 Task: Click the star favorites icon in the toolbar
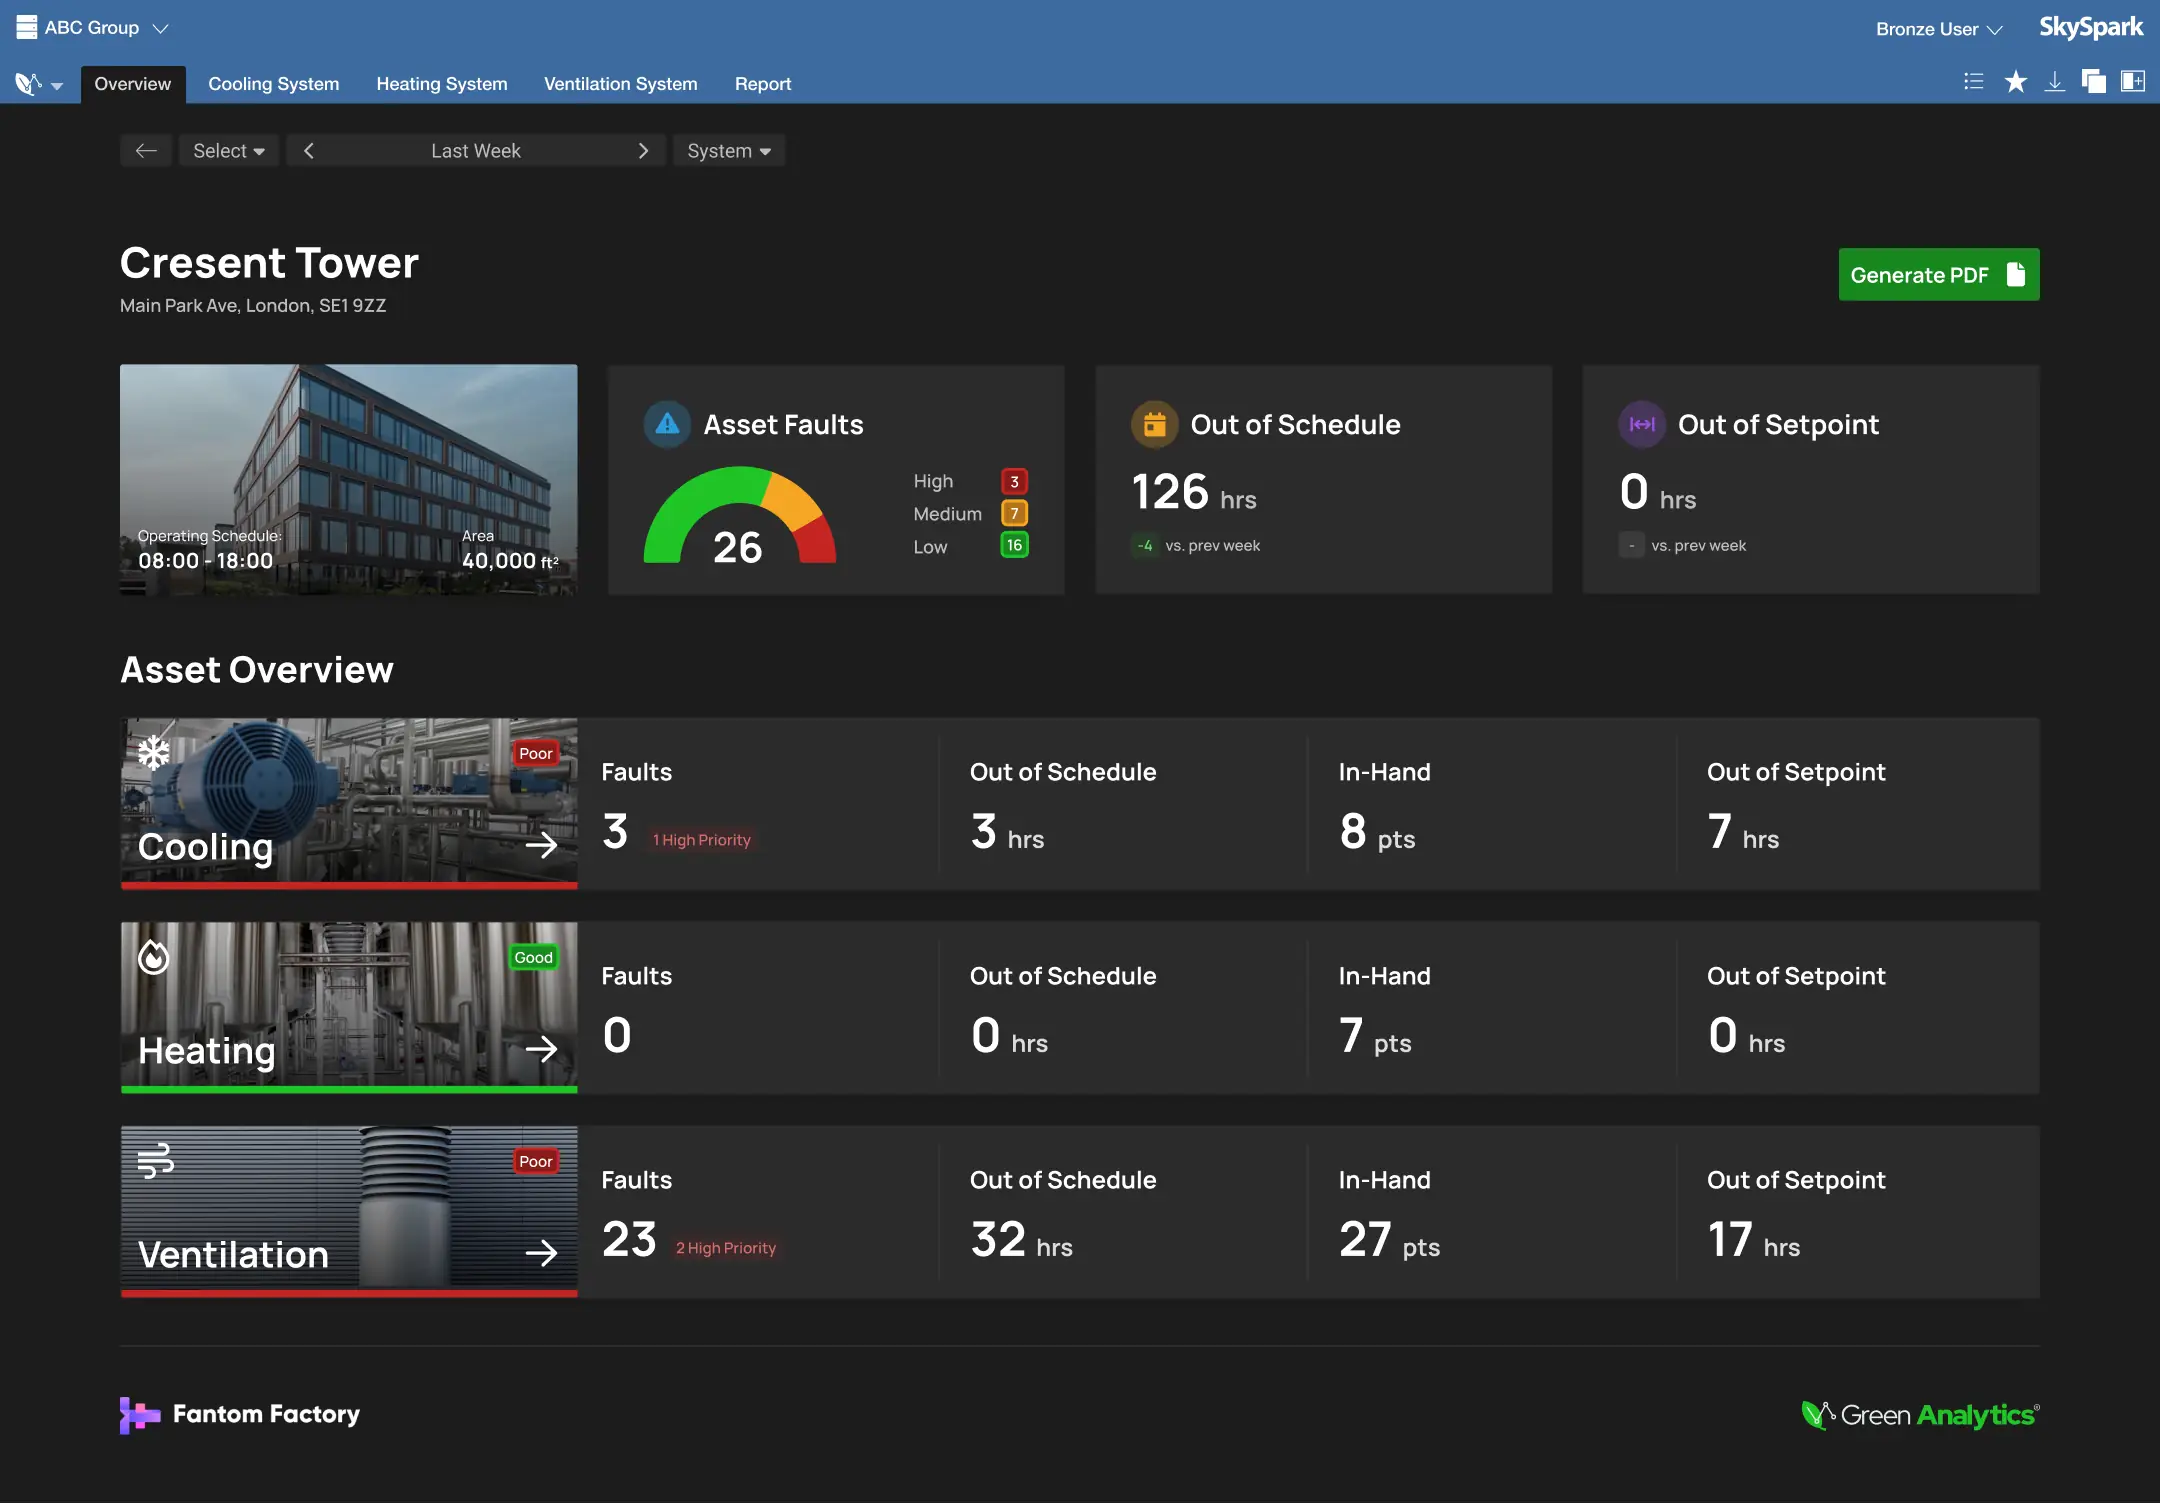(2017, 81)
